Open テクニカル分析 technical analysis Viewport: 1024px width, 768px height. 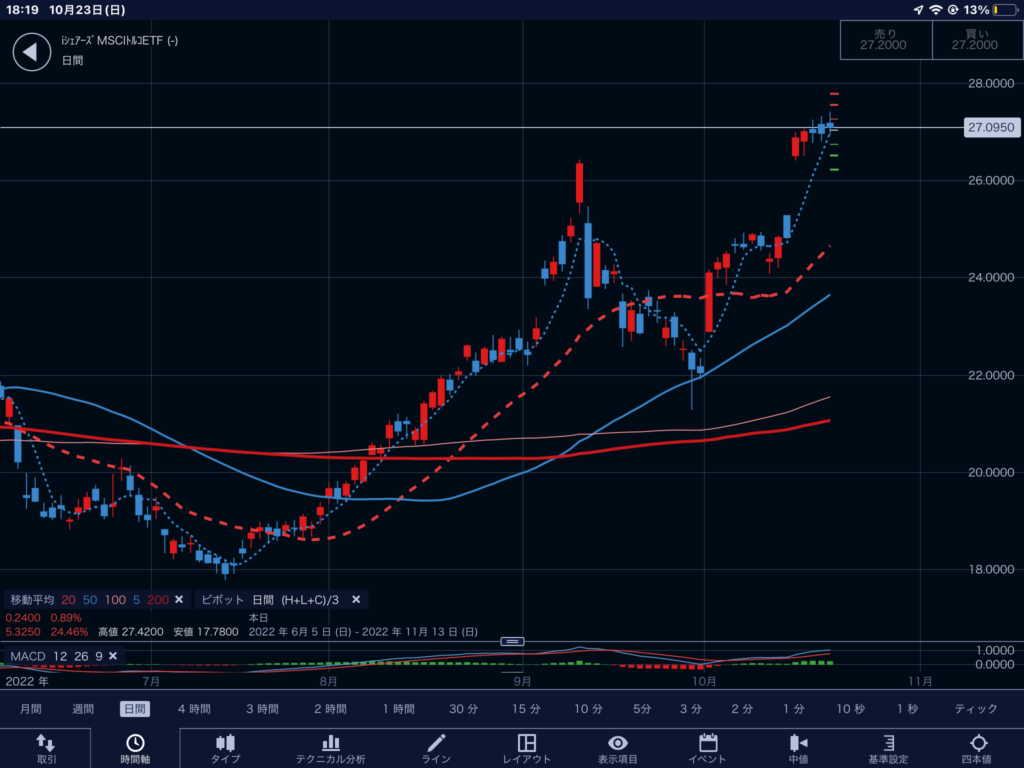[330, 748]
